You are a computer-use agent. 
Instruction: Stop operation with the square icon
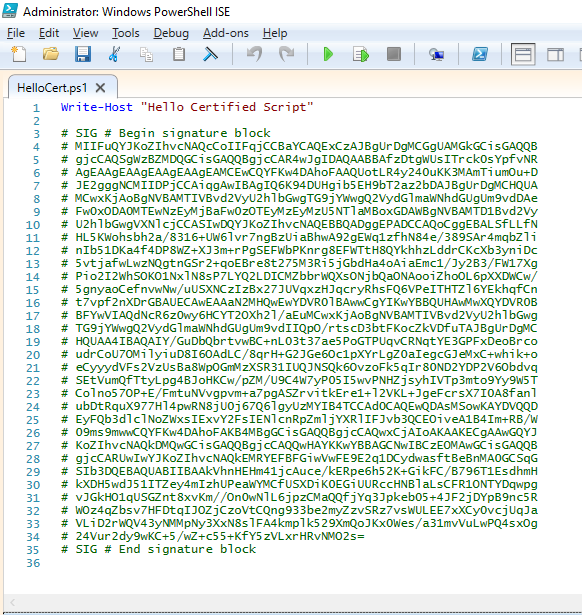tap(393, 54)
